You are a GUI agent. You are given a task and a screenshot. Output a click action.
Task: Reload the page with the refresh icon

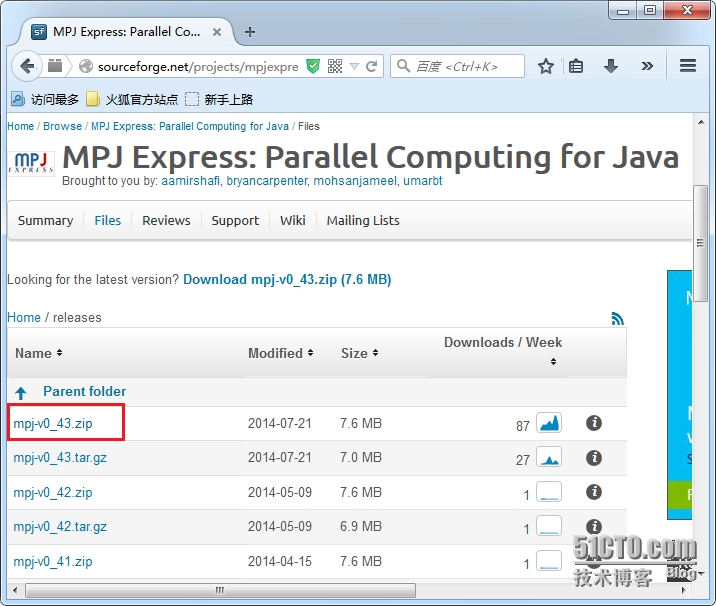point(372,67)
